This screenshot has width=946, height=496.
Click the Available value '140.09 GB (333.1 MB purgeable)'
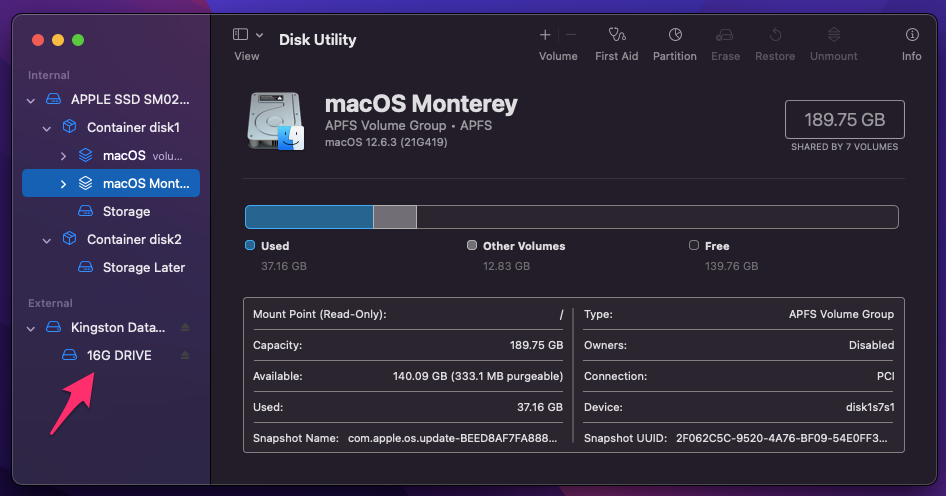(478, 377)
